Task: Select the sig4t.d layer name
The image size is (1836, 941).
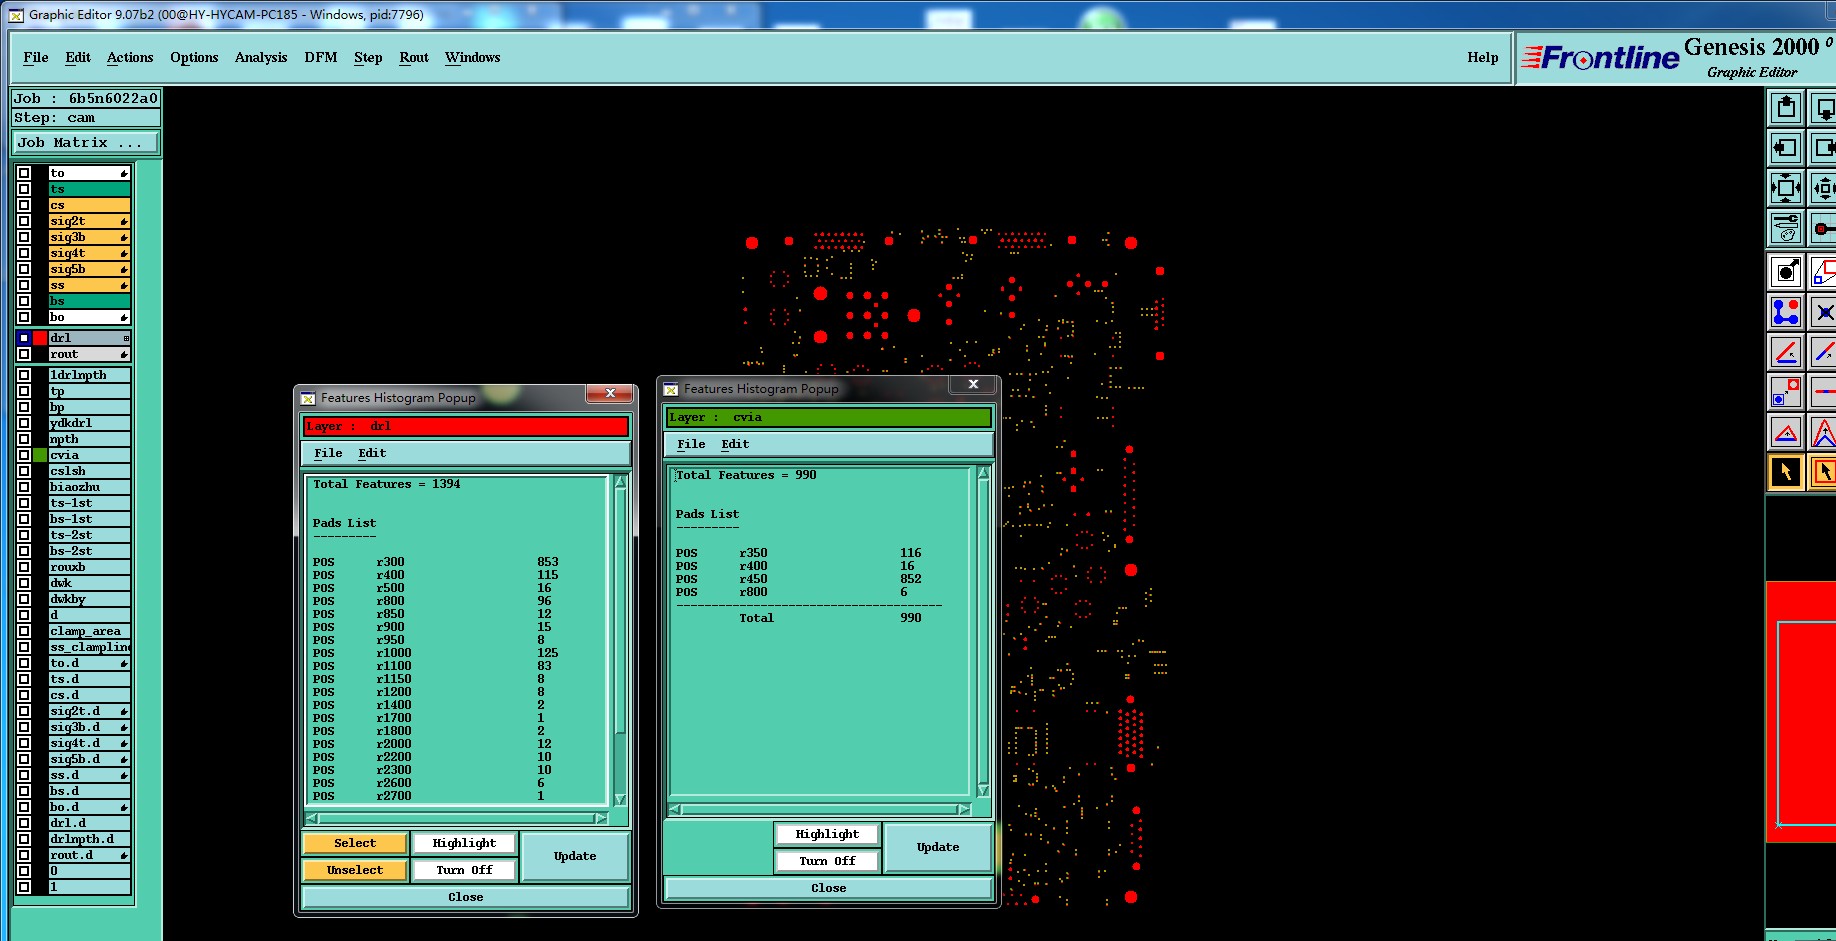Action: [90, 743]
